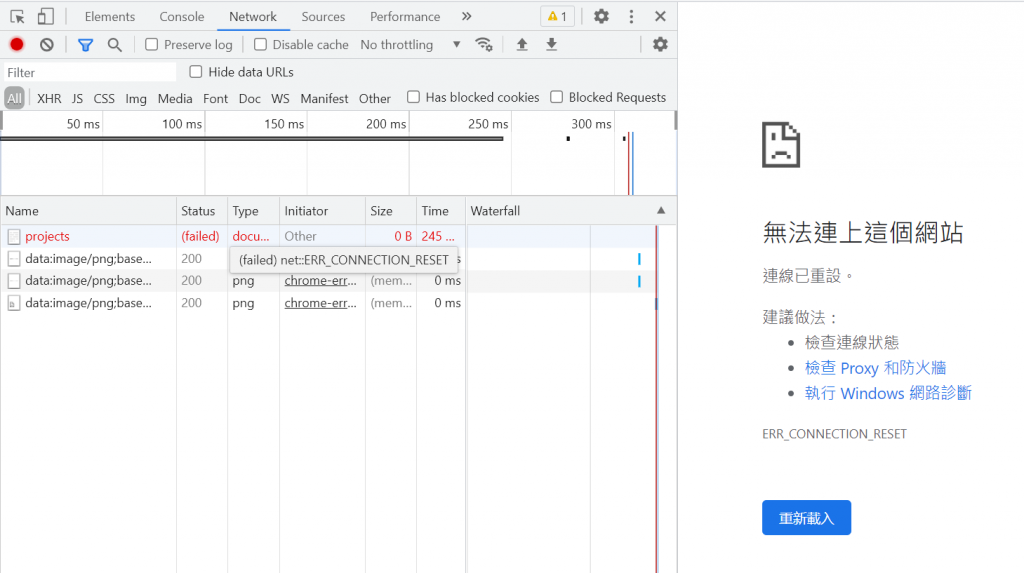Image resolution: width=1024 pixels, height=573 pixels.
Task: Focus the Filter text field
Action: tap(90, 73)
